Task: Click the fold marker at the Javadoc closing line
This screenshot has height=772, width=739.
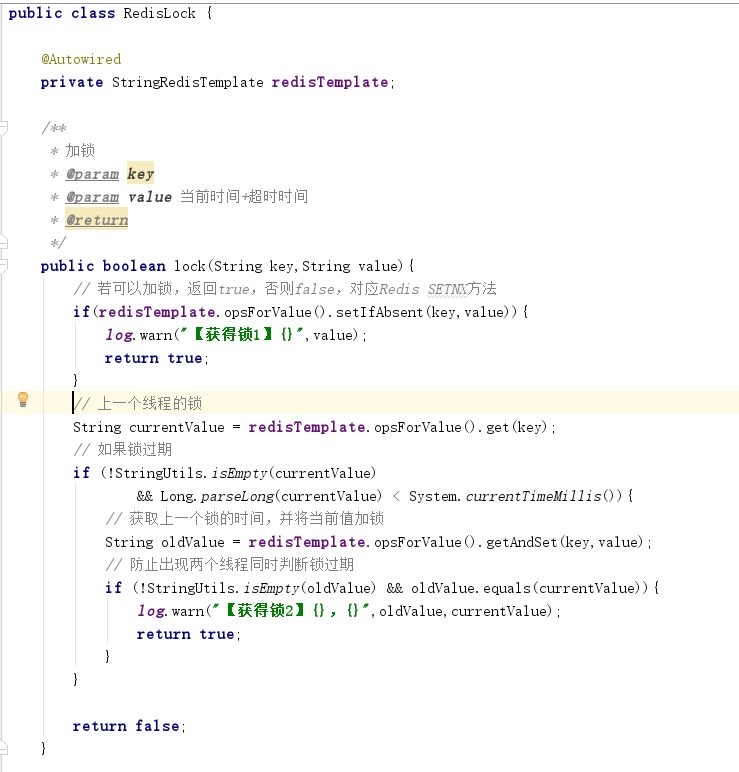Action: (x=4, y=243)
